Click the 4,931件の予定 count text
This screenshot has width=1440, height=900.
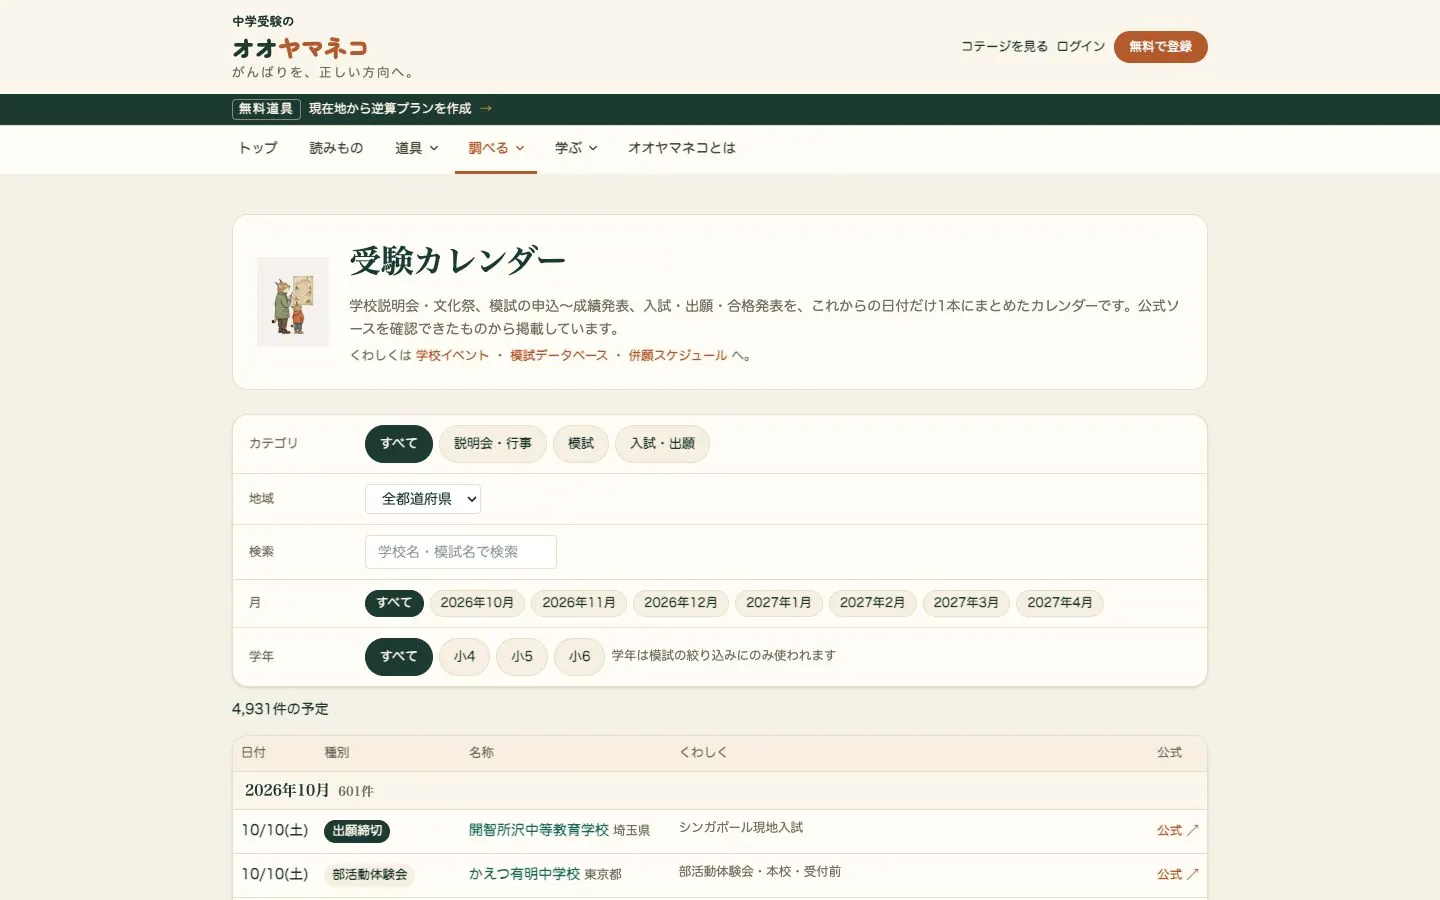click(x=280, y=709)
